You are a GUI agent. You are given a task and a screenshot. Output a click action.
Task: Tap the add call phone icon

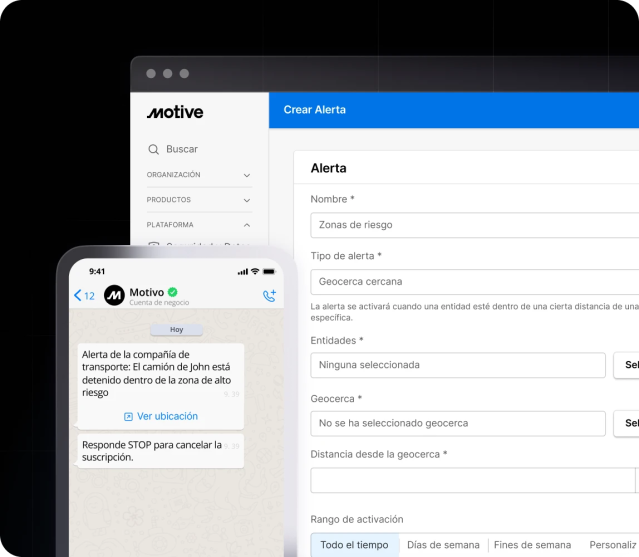coord(268,296)
